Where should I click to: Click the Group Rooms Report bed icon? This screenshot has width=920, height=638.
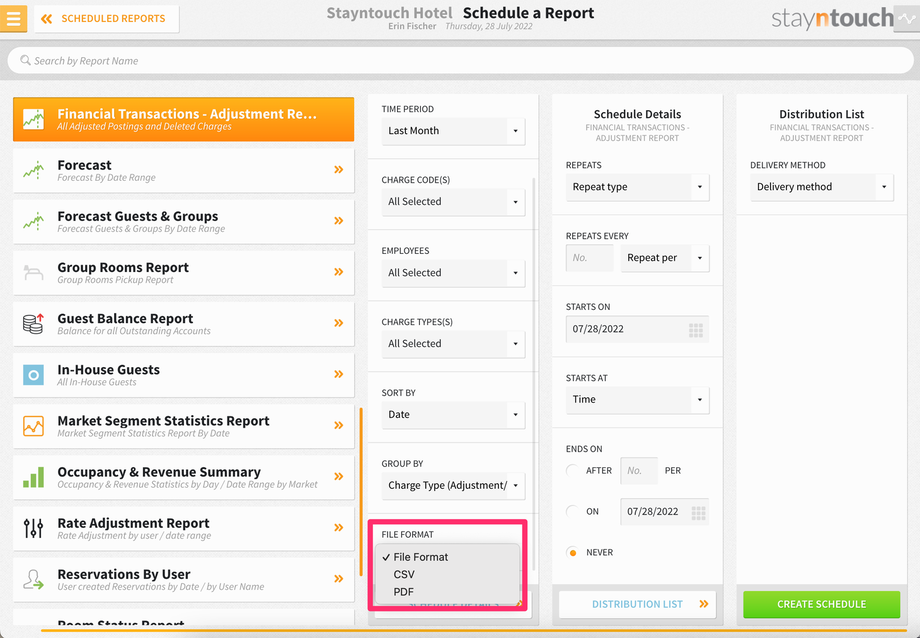(x=33, y=272)
